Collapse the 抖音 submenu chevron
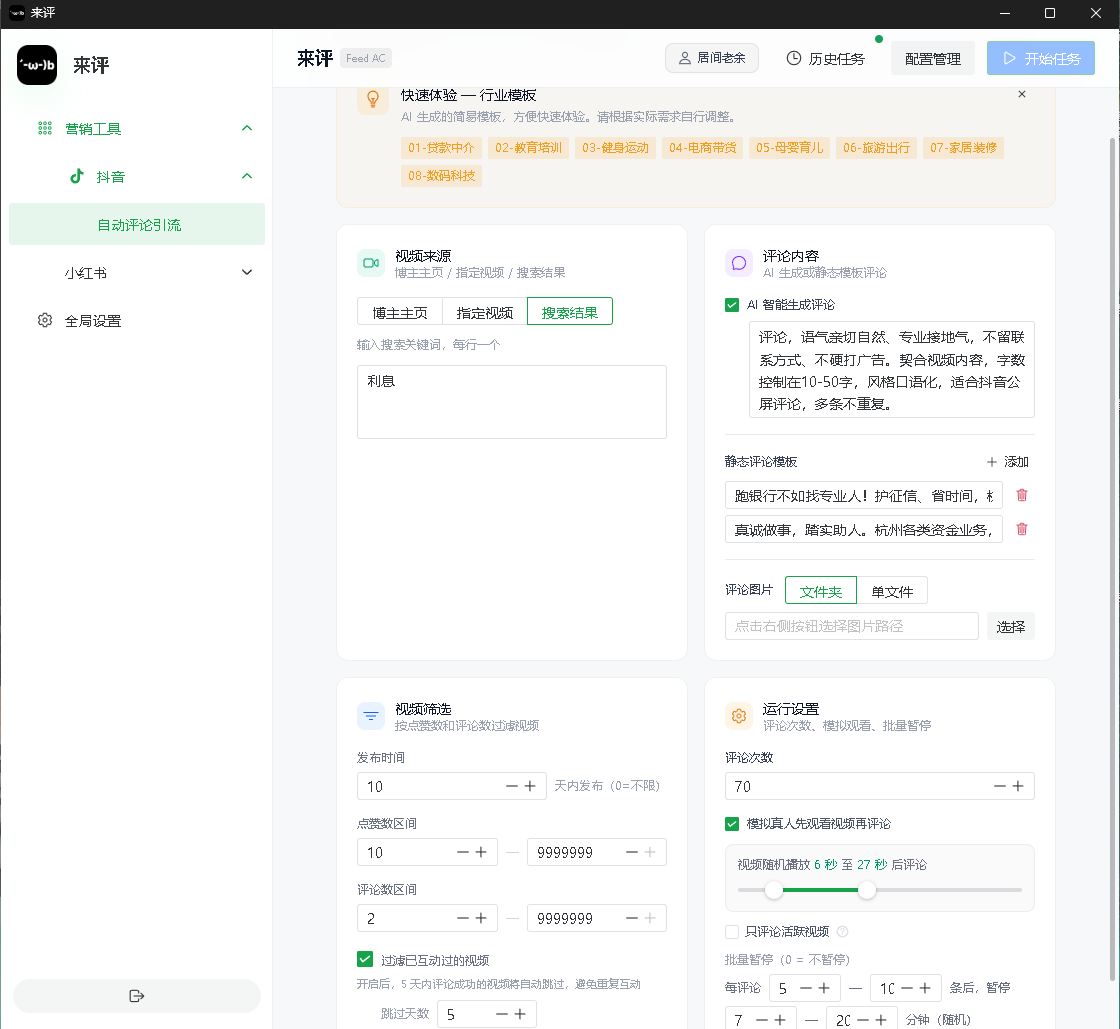 click(x=246, y=176)
